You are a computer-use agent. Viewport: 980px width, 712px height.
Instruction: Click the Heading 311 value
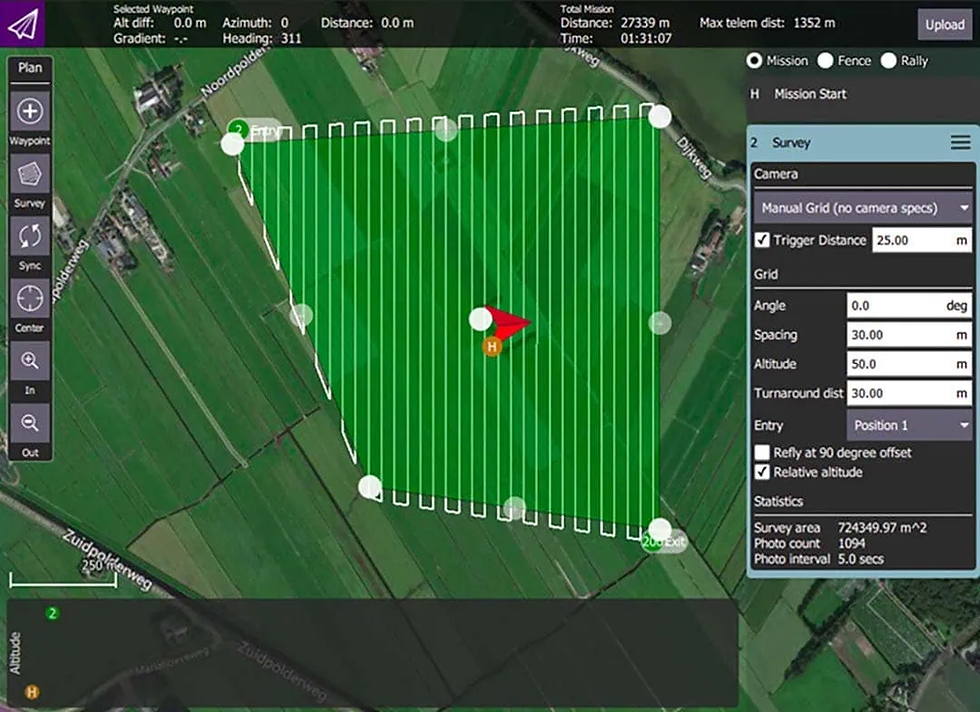(291, 38)
